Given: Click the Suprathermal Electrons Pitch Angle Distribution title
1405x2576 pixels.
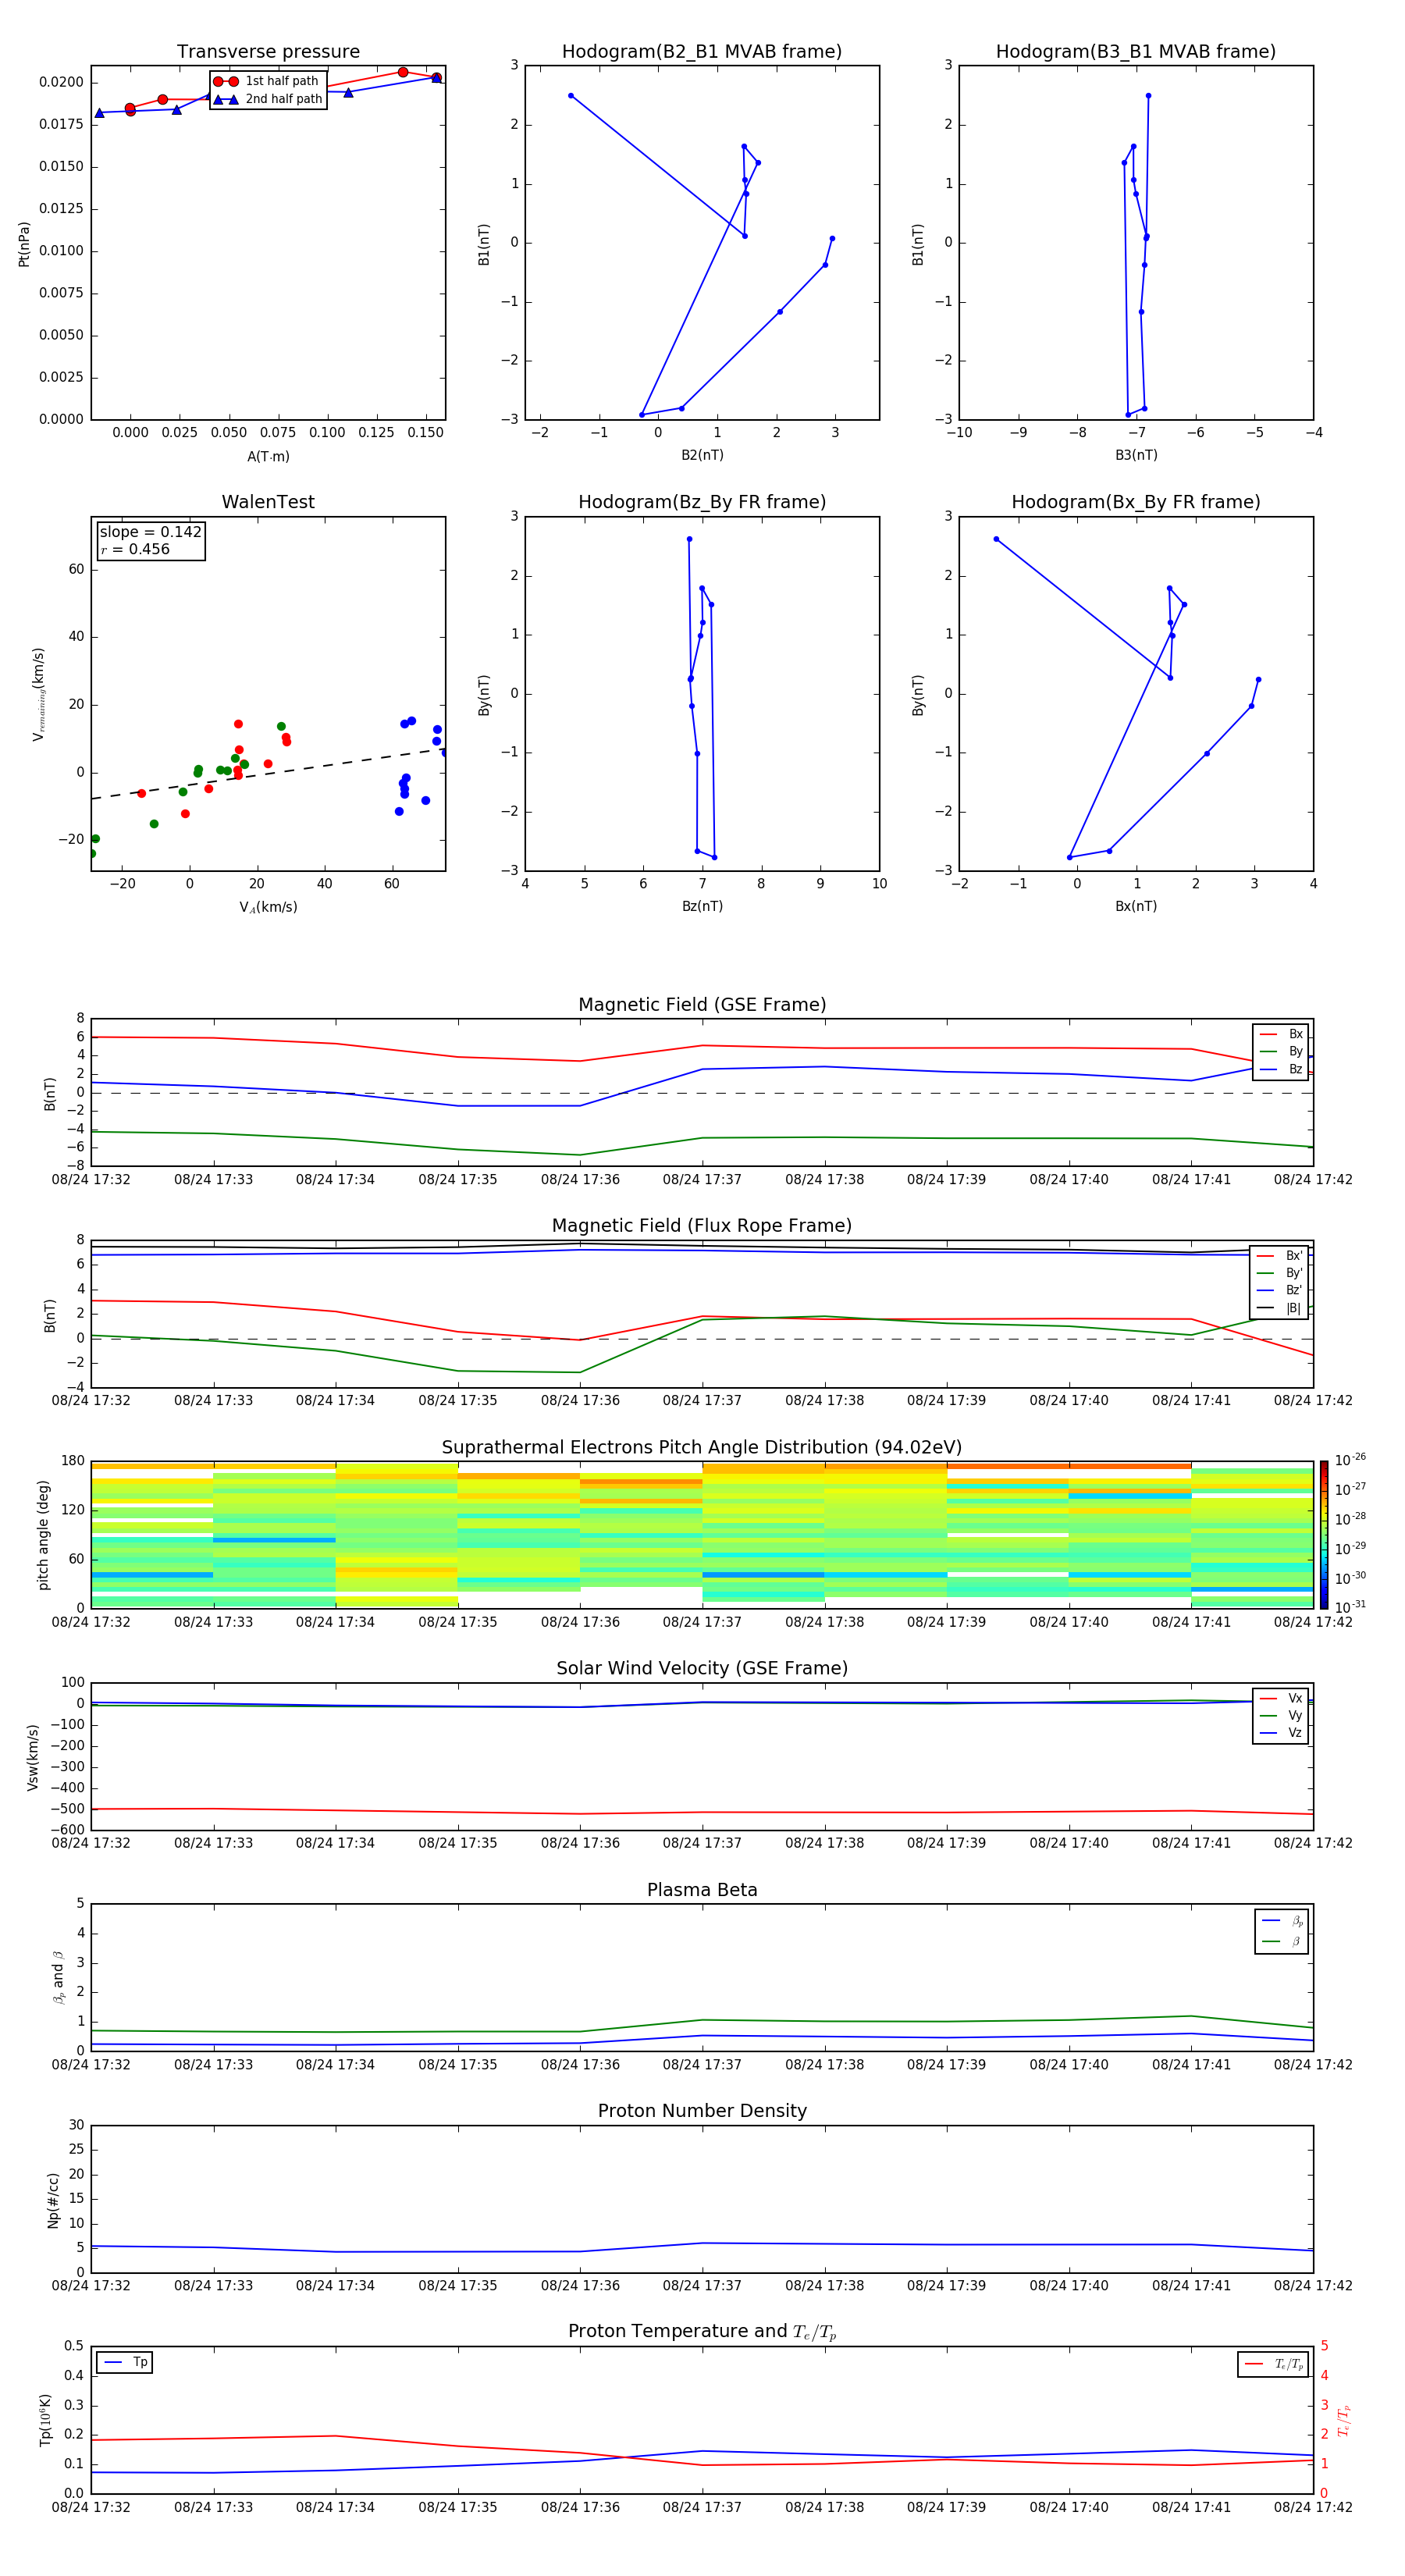Looking at the screenshot, I should (702, 1448).
